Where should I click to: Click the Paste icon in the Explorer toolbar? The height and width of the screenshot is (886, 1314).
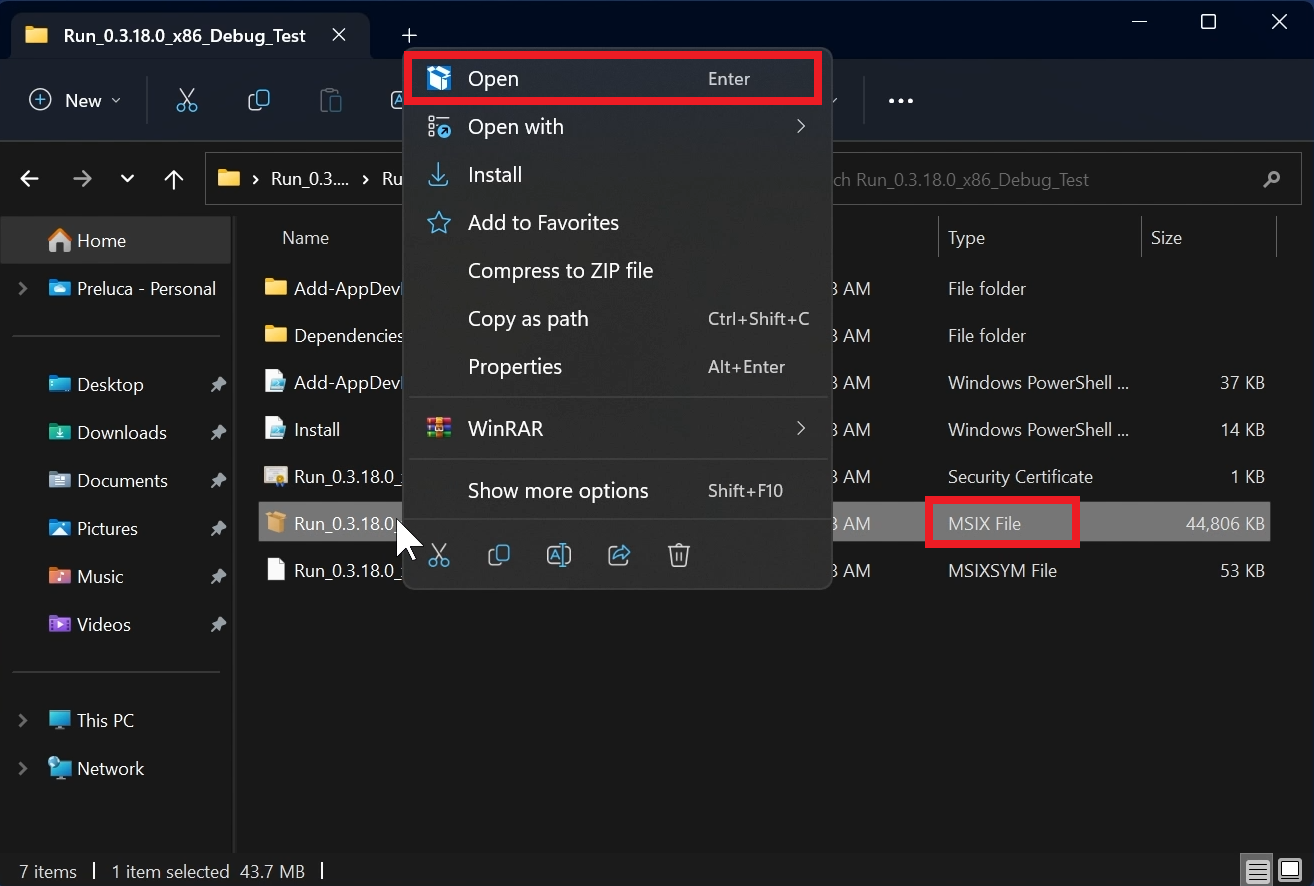click(330, 100)
